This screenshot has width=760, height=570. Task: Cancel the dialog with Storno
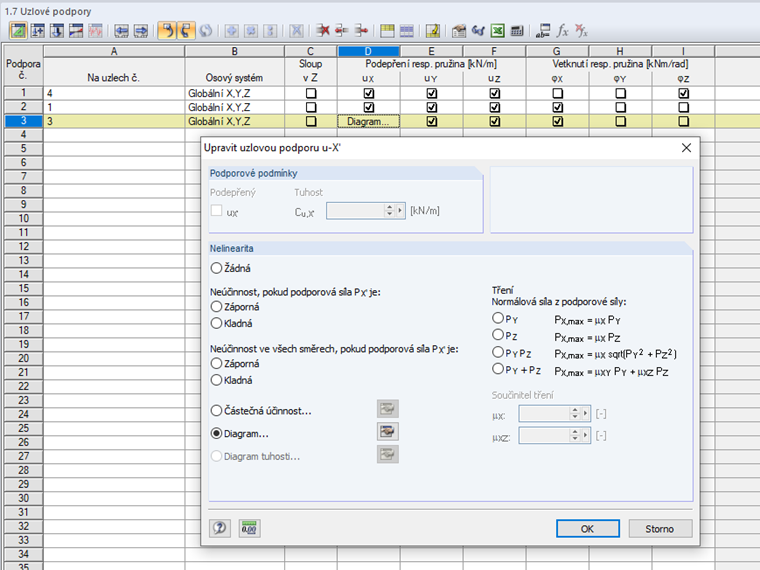660,529
